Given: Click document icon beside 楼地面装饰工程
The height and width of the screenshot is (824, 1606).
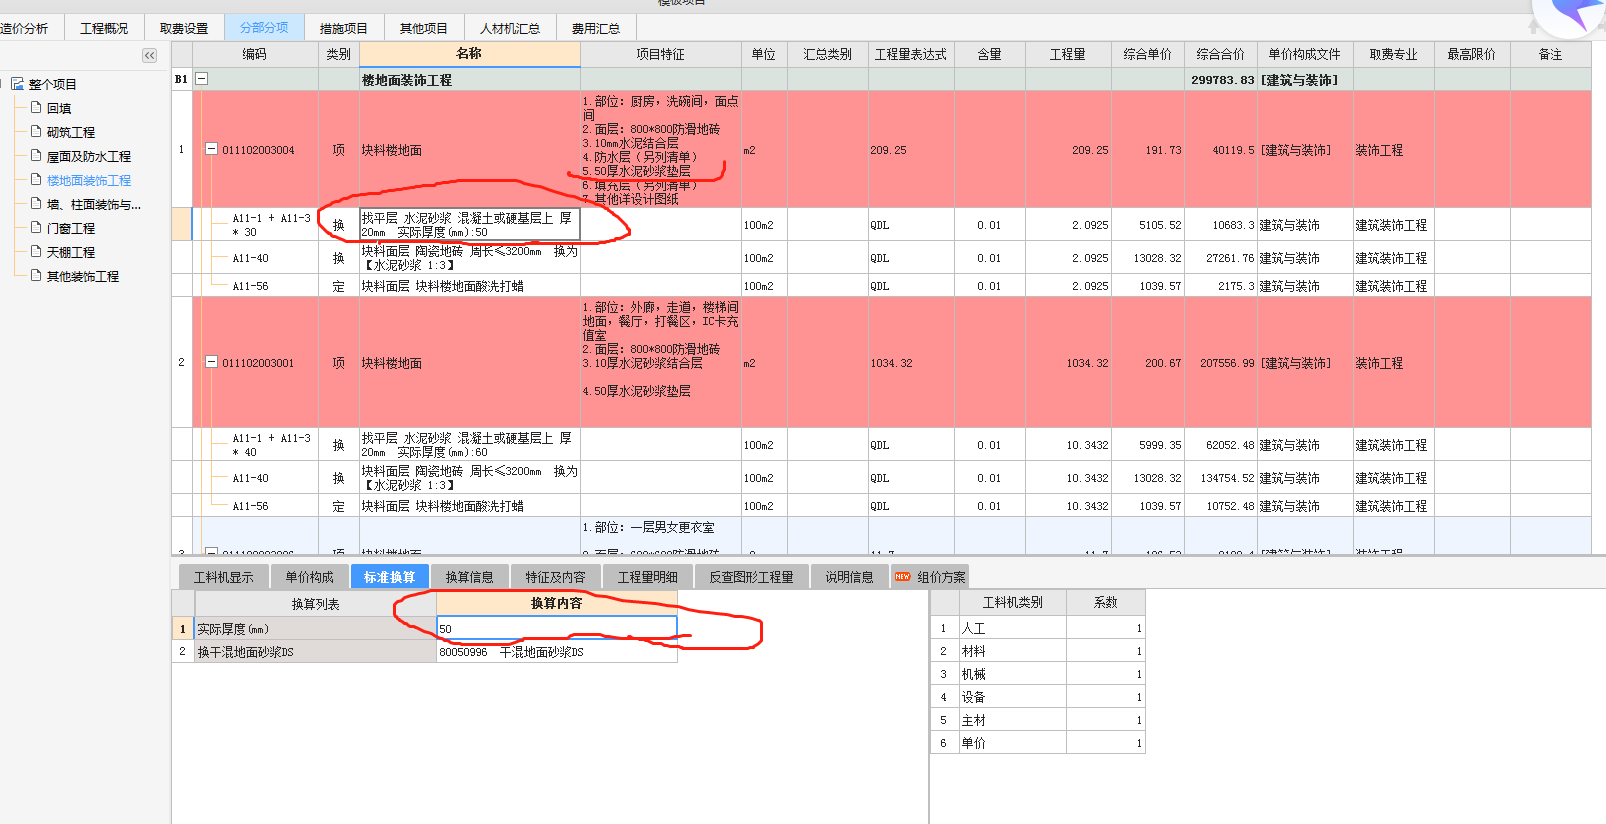Looking at the screenshot, I should coord(36,179).
